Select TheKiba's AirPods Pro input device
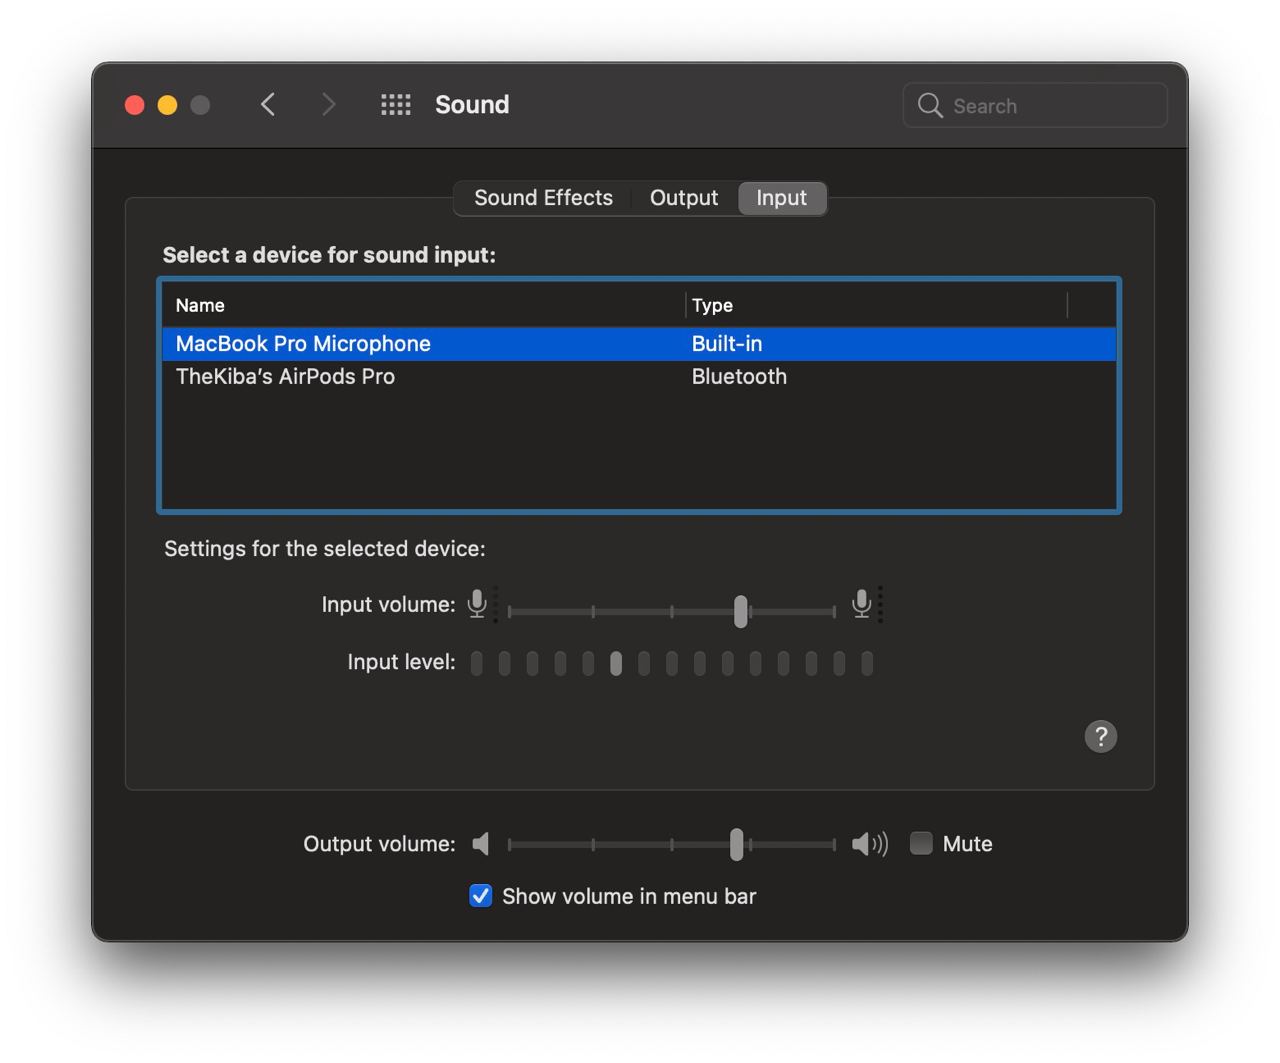Image resolution: width=1280 pixels, height=1063 pixels. 639,377
